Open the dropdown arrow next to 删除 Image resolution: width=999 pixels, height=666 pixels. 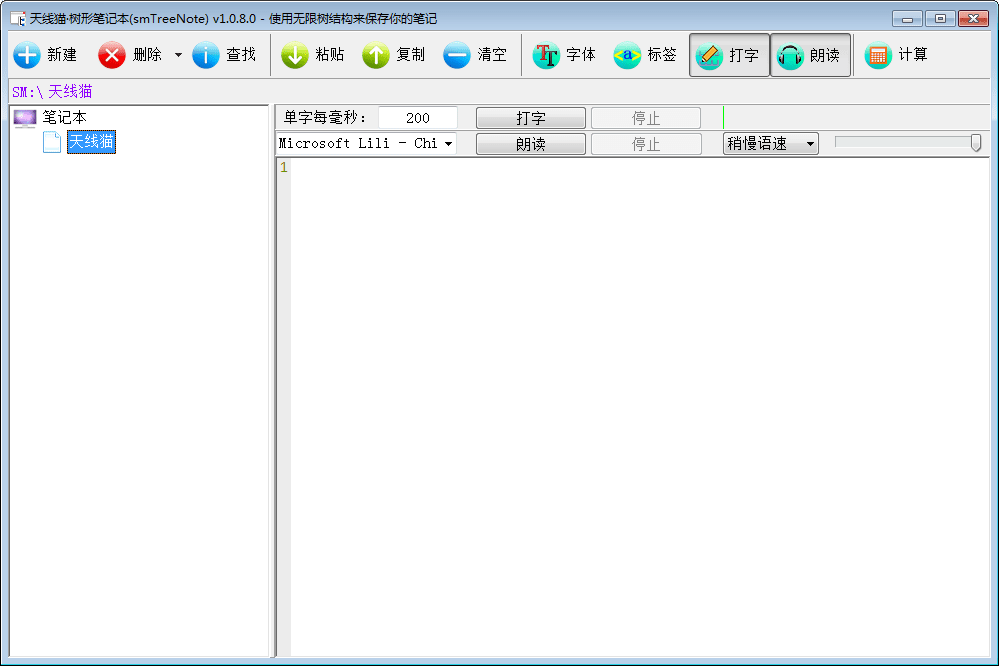178,55
